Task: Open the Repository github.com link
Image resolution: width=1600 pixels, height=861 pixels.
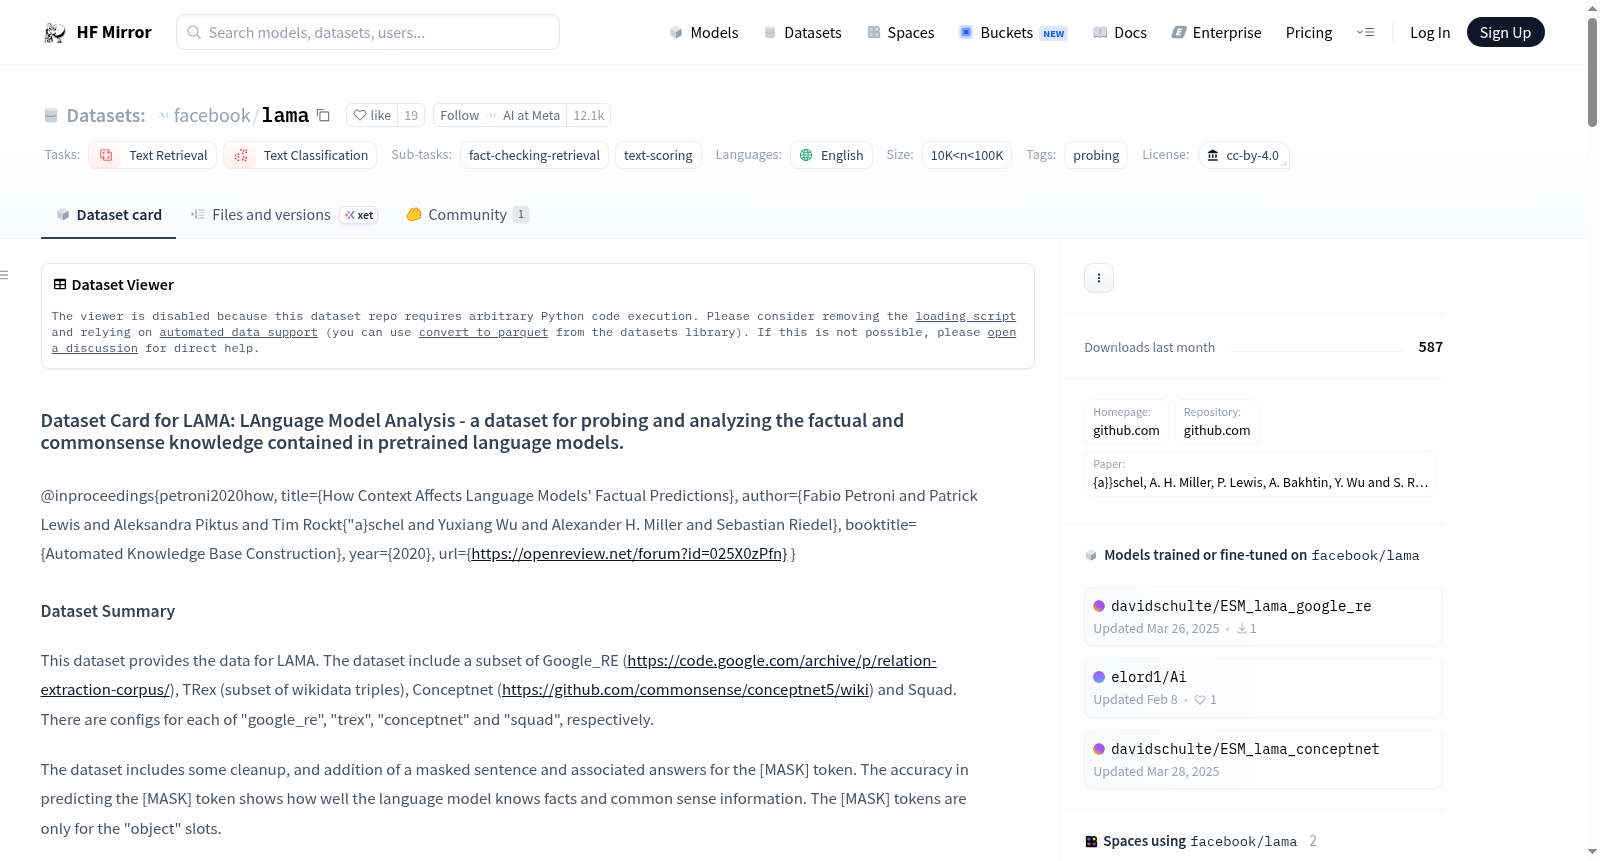Action: point(1217,422)
